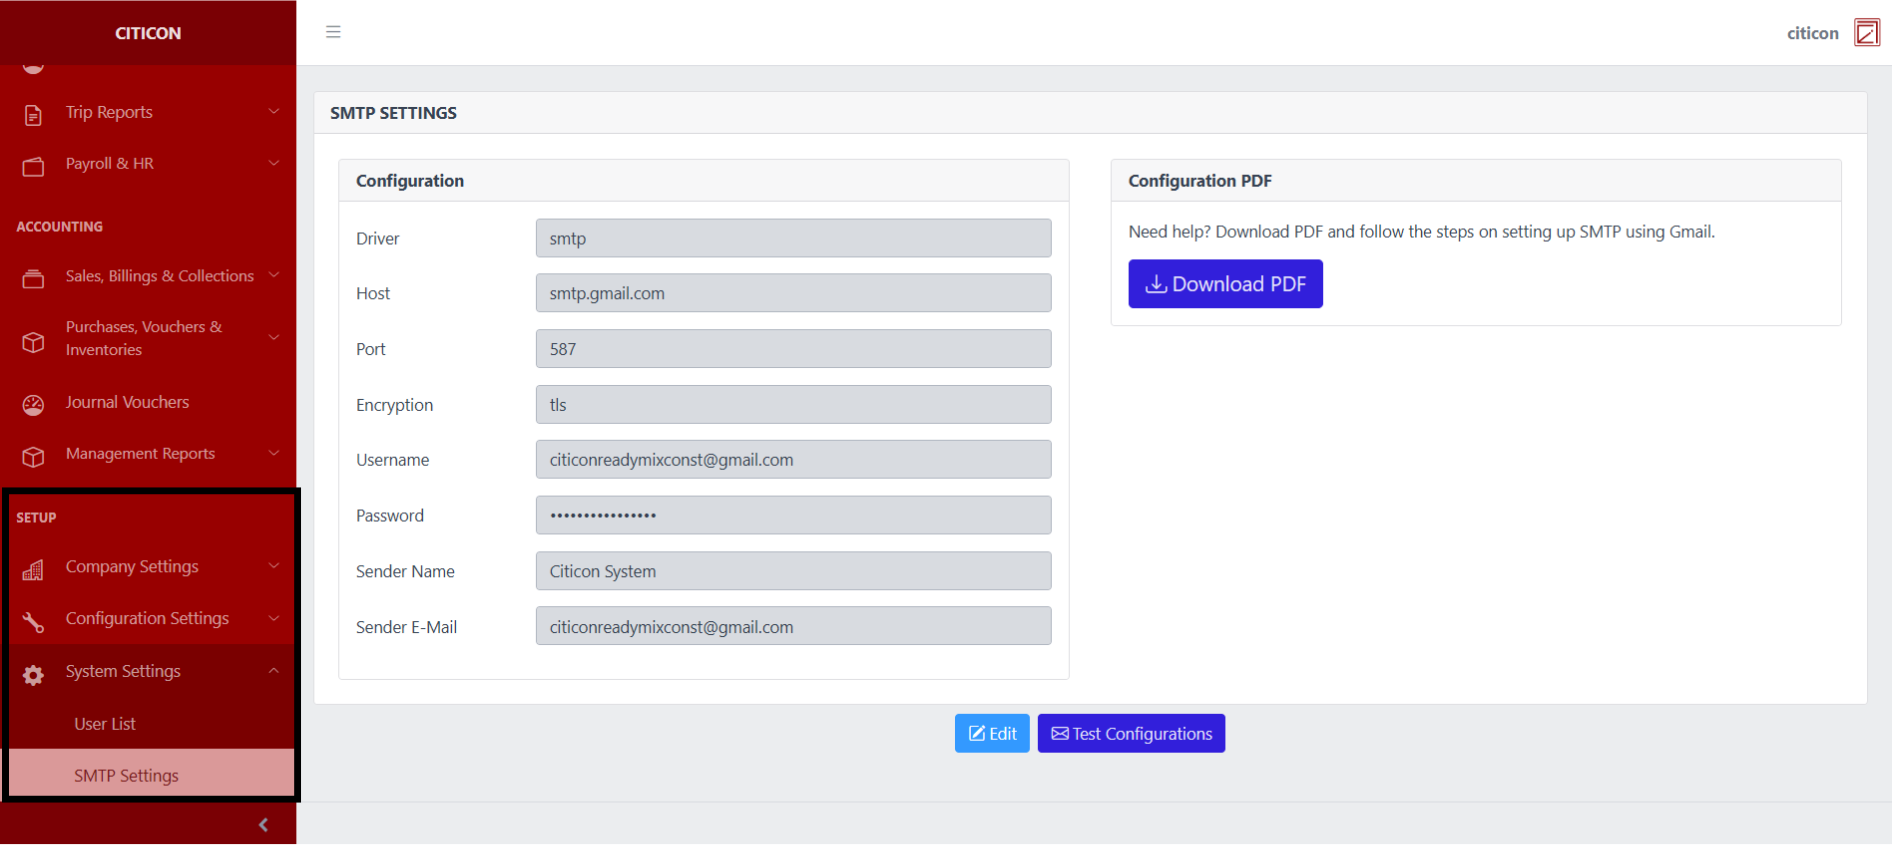The height and width of the screenshot is (845, 1892).
Task: Click the Configuration PDF heading text
Action: [1200, 181]
